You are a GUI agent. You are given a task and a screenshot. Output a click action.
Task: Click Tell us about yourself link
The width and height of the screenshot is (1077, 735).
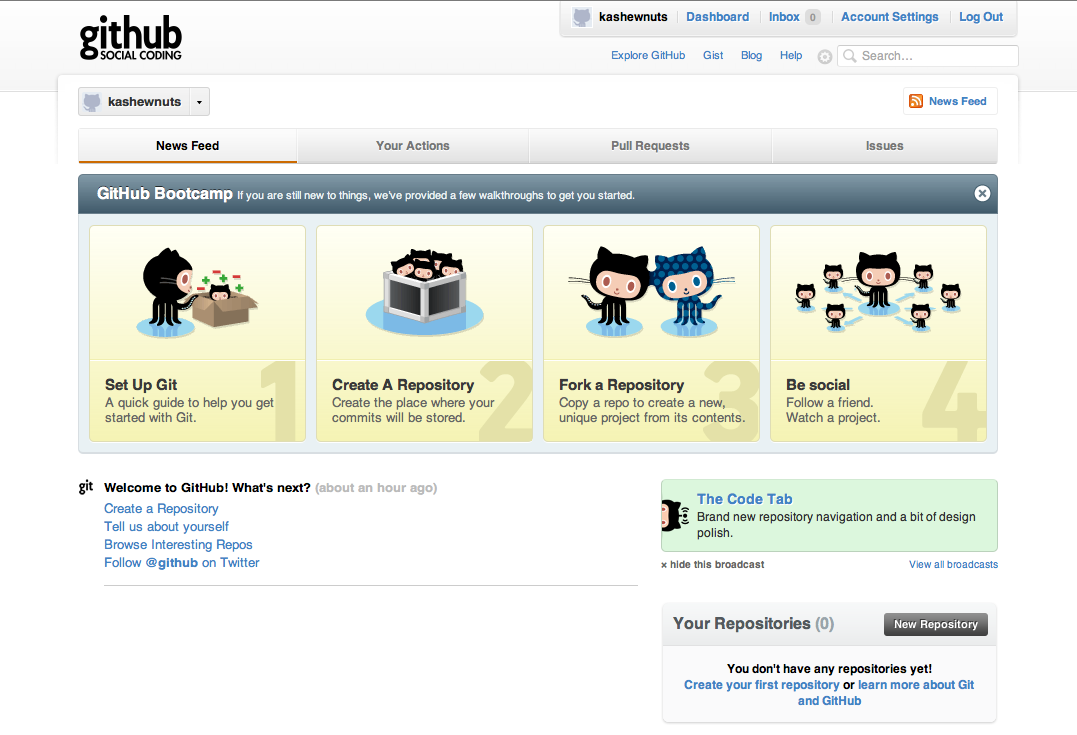pyautogui.click(x=166, y=527)
